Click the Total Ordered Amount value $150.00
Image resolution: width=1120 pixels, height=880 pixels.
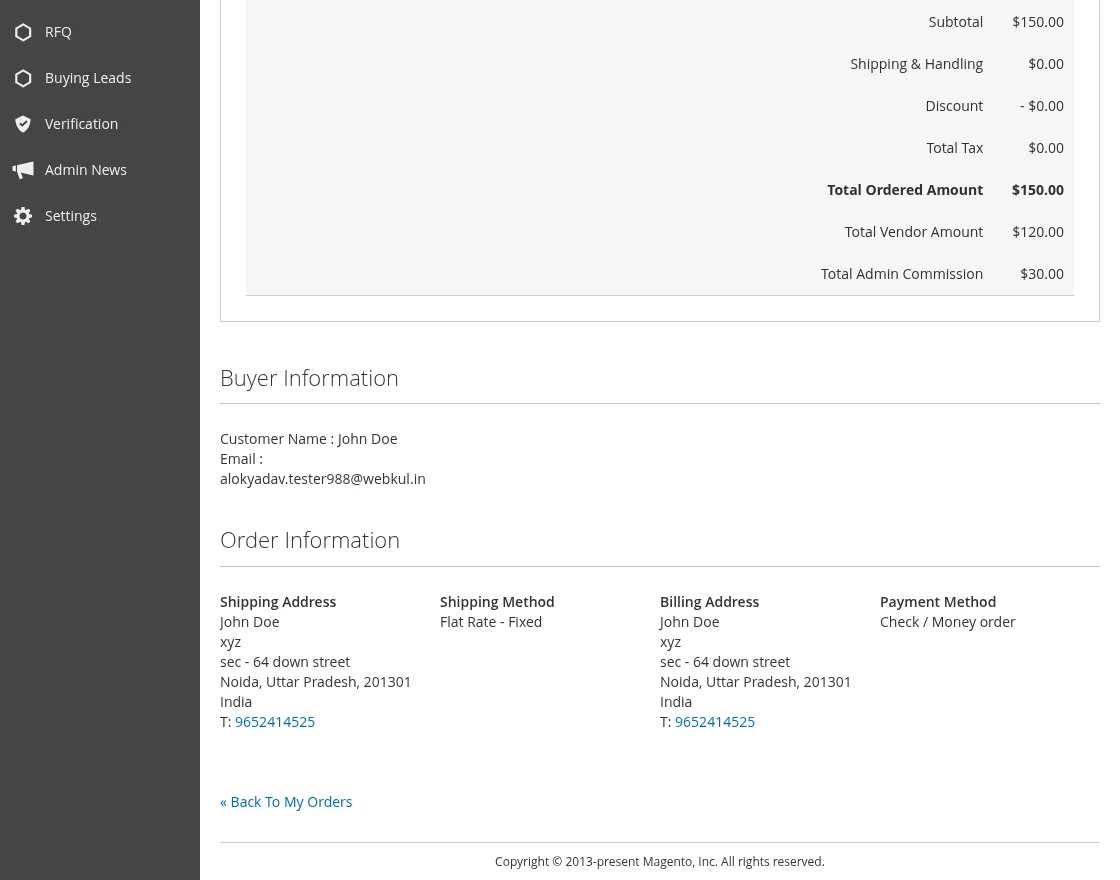[x=1037, y=190]
